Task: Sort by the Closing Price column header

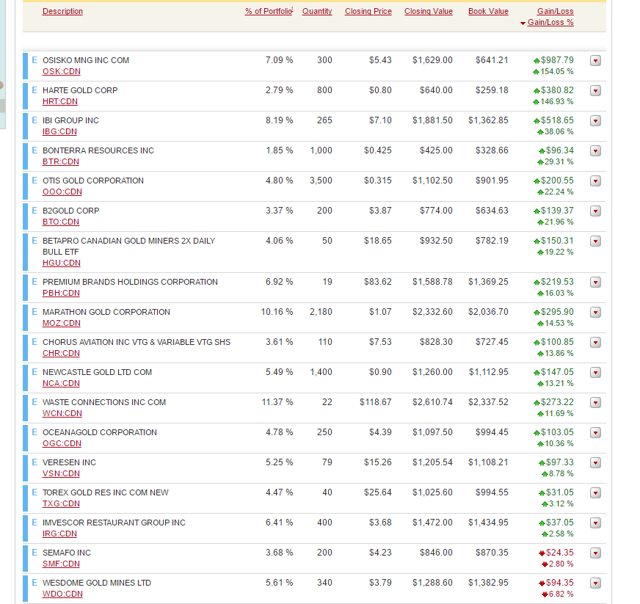Action: (x=368, y=12)
